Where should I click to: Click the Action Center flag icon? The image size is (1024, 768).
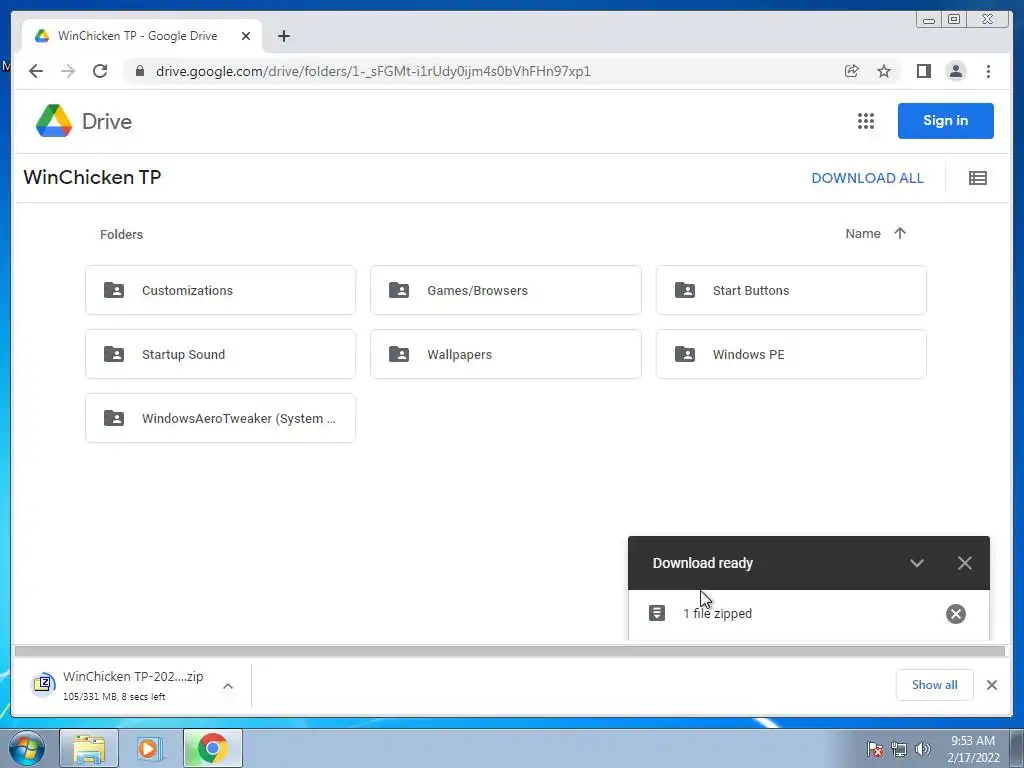(874, 749)
